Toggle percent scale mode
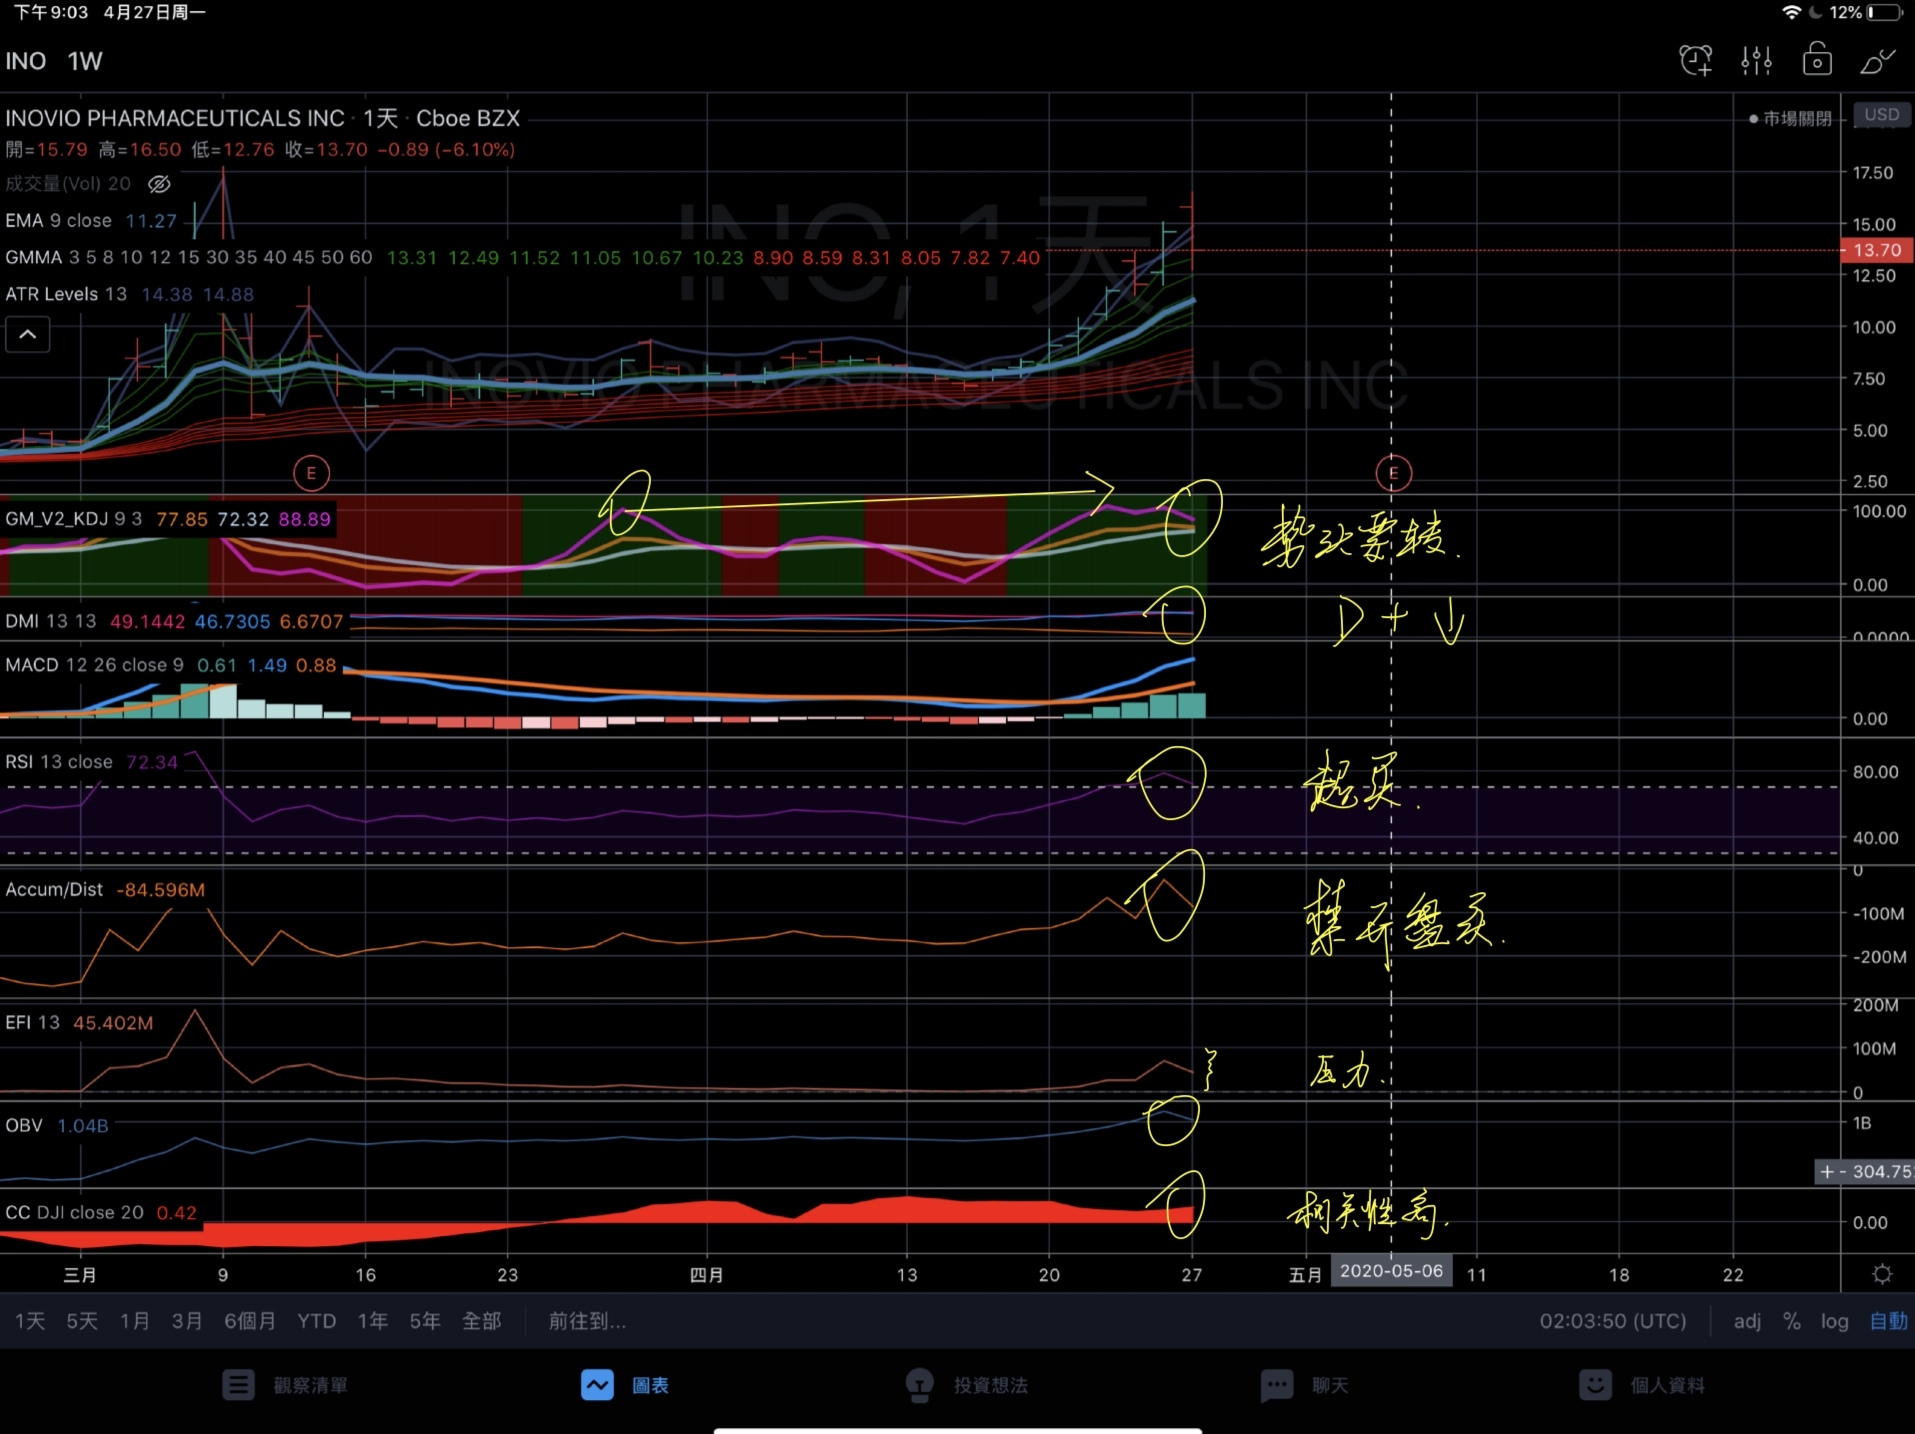1915x1434 pixels. (x=1792, y=1321)
